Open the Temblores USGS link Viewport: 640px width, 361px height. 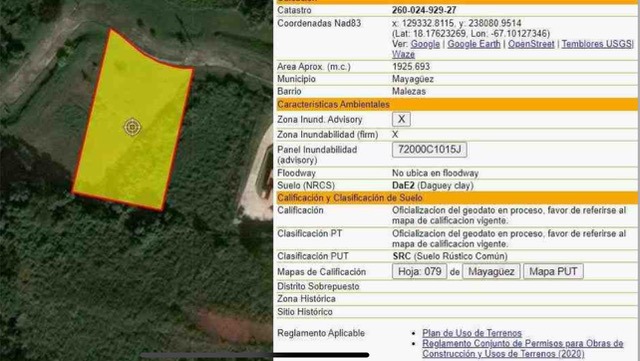[596, 44]
